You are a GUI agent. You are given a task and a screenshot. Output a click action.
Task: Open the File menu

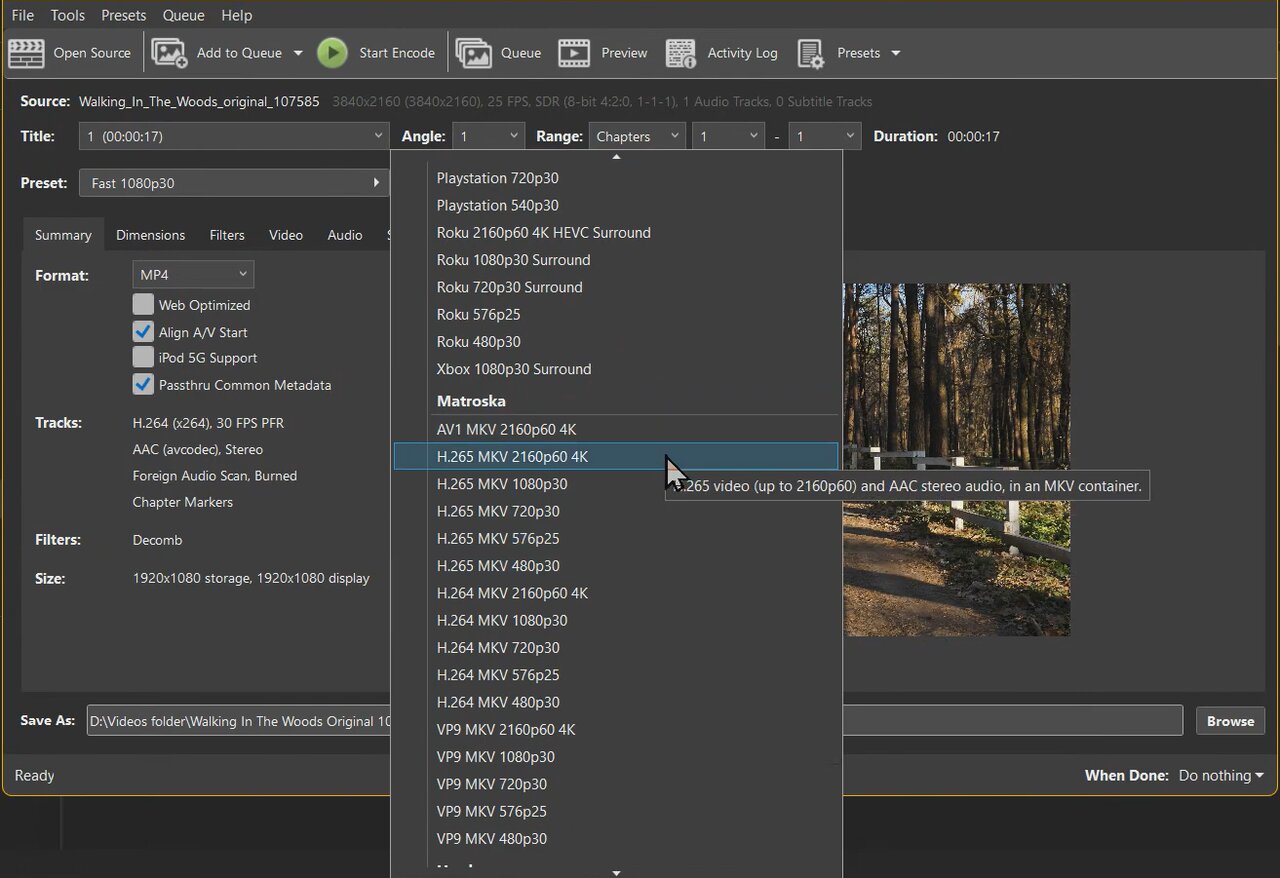[22, 15]
